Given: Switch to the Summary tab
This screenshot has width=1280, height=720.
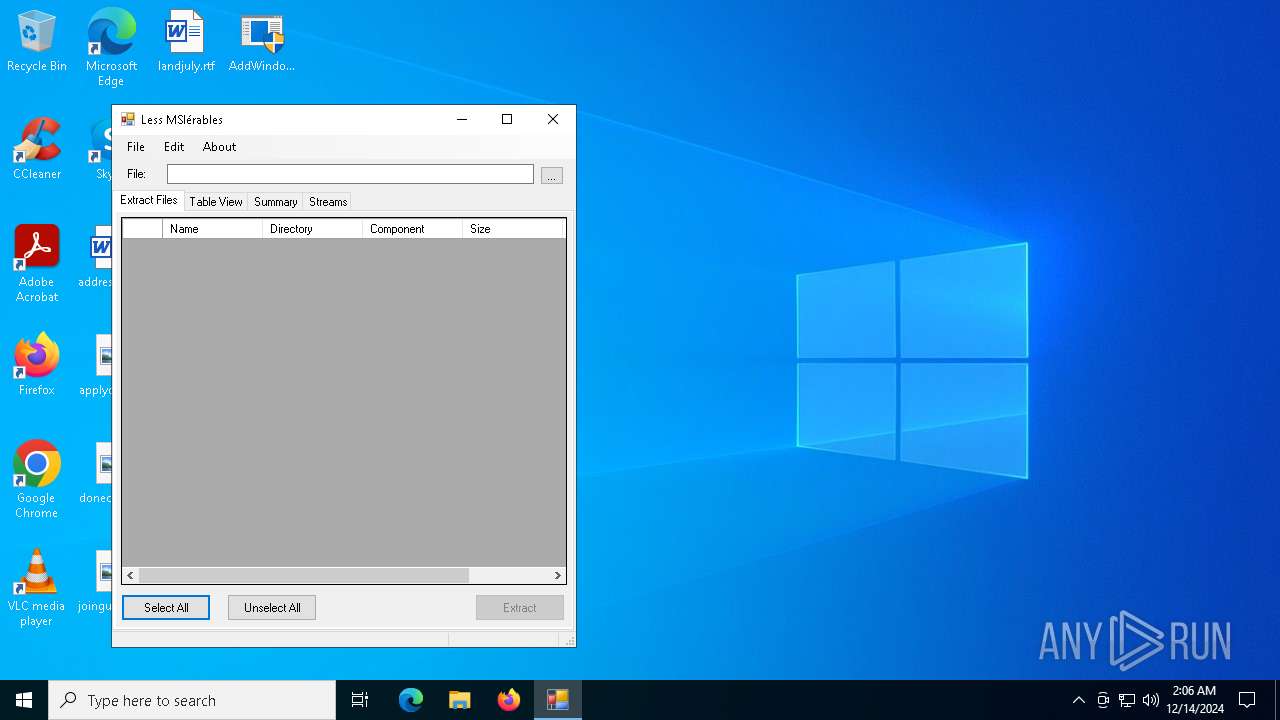Looking at the screenshot, I should point(275,202).
